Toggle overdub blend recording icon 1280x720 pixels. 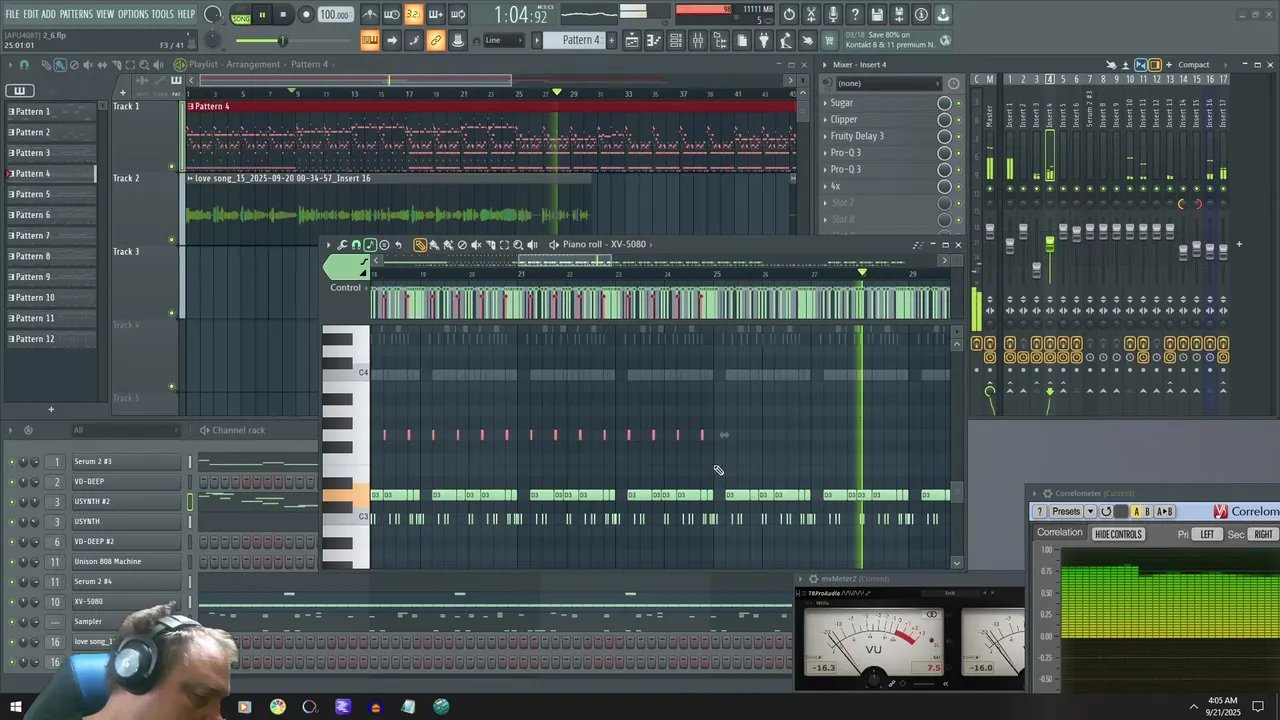tap(435, 15)
